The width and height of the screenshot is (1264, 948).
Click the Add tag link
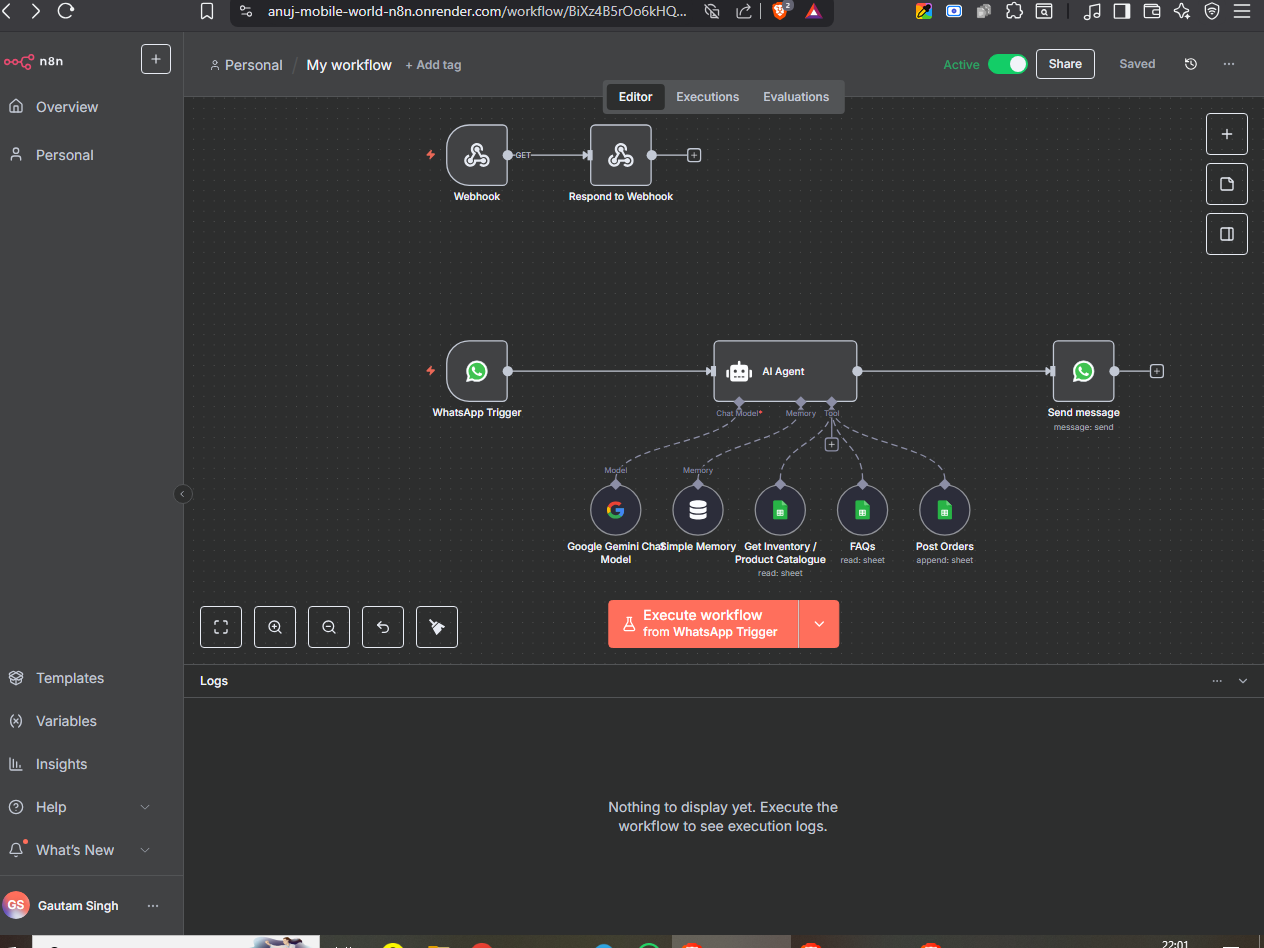point(433,65)
